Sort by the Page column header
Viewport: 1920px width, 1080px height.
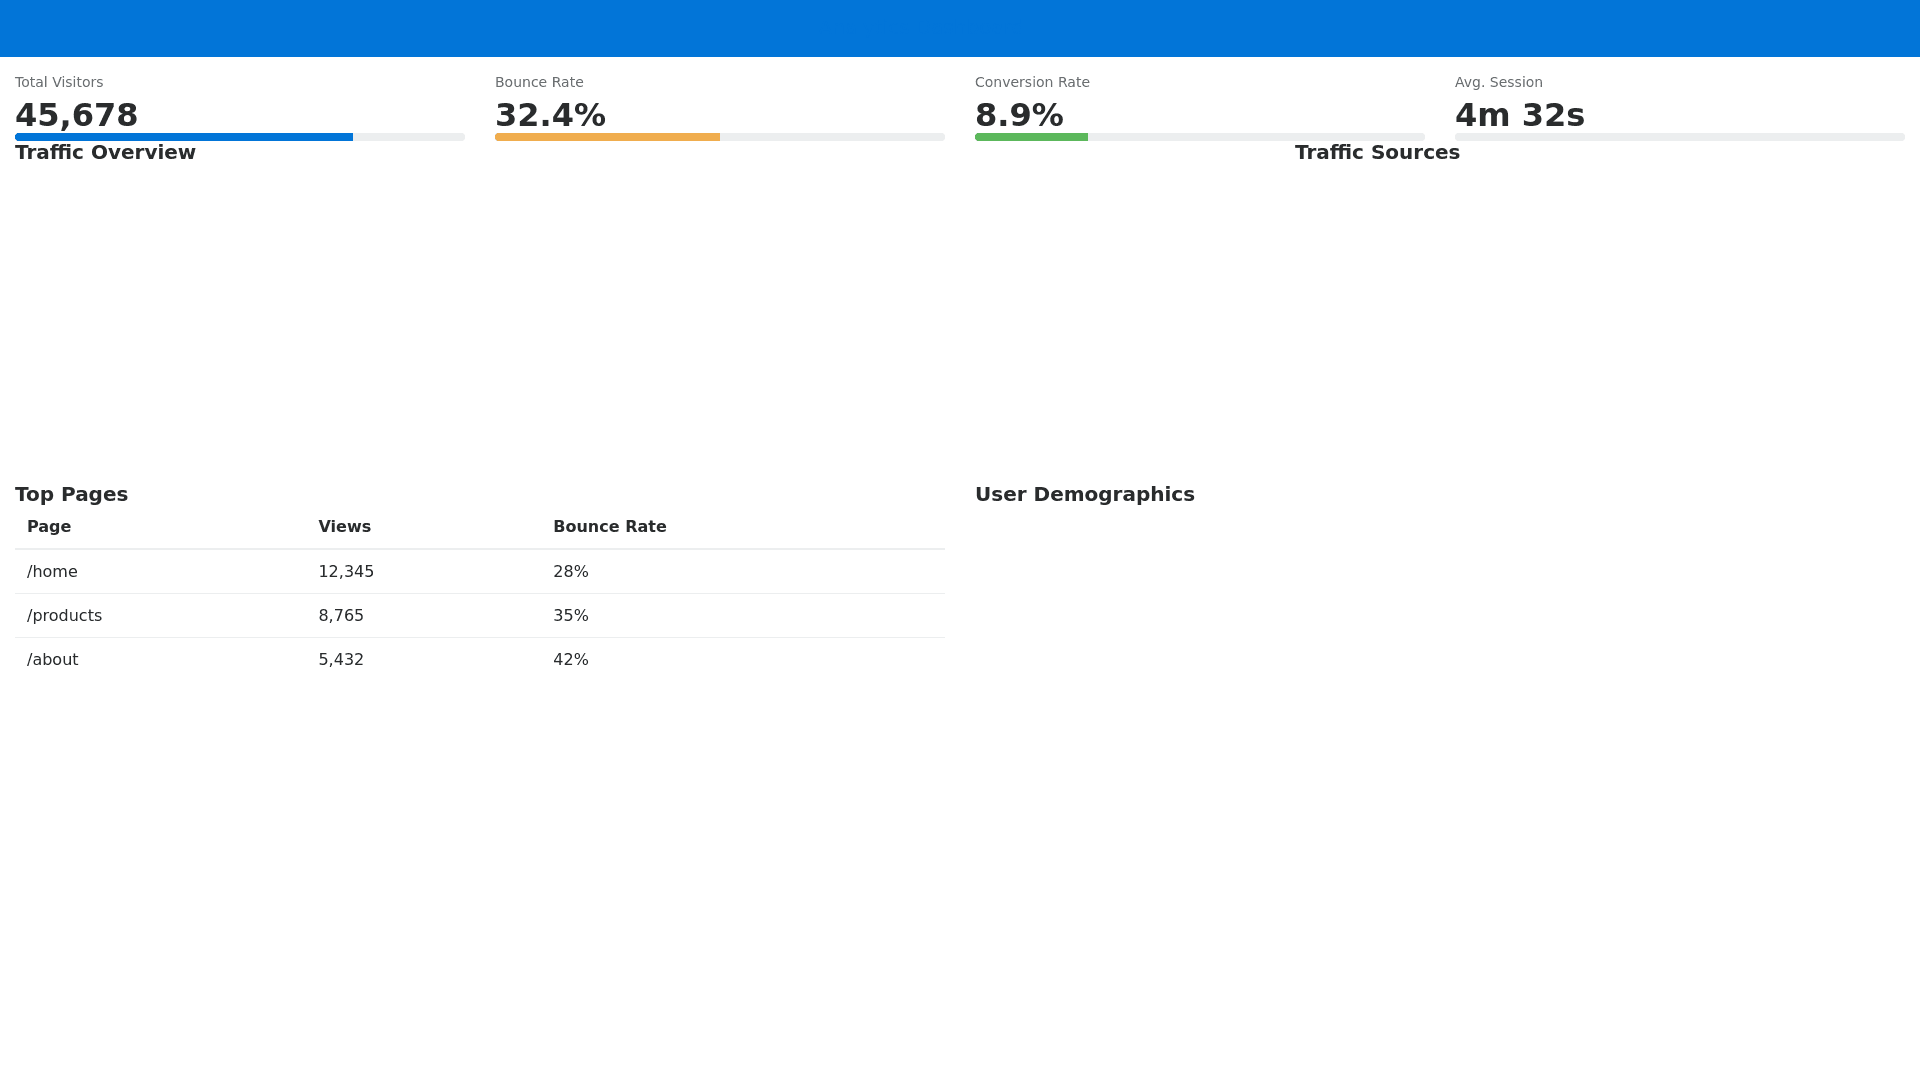point(49,526)
